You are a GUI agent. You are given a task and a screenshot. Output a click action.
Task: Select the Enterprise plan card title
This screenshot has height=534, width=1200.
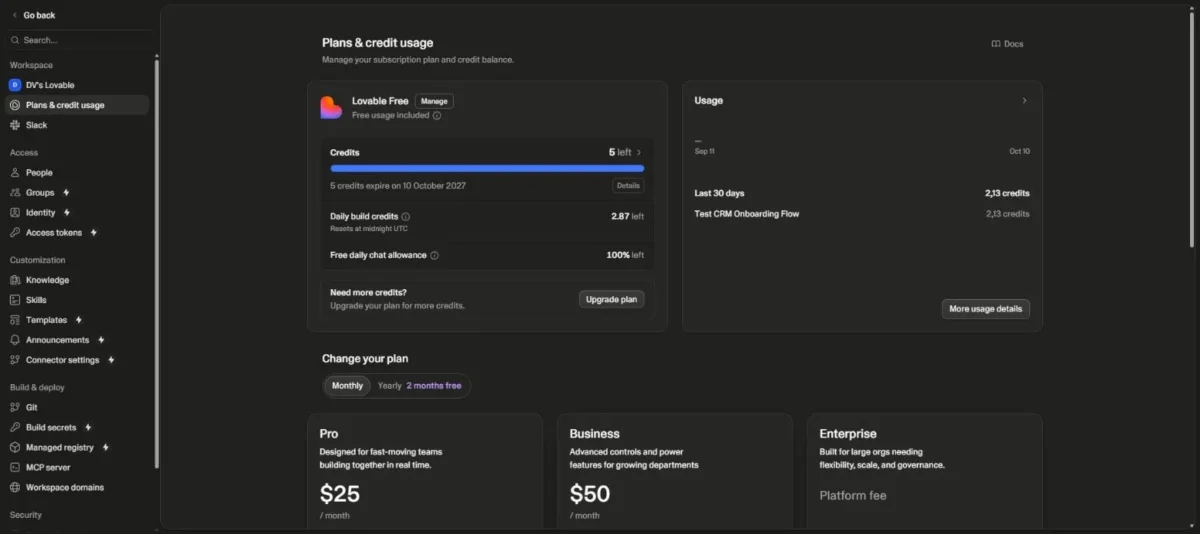848,434
